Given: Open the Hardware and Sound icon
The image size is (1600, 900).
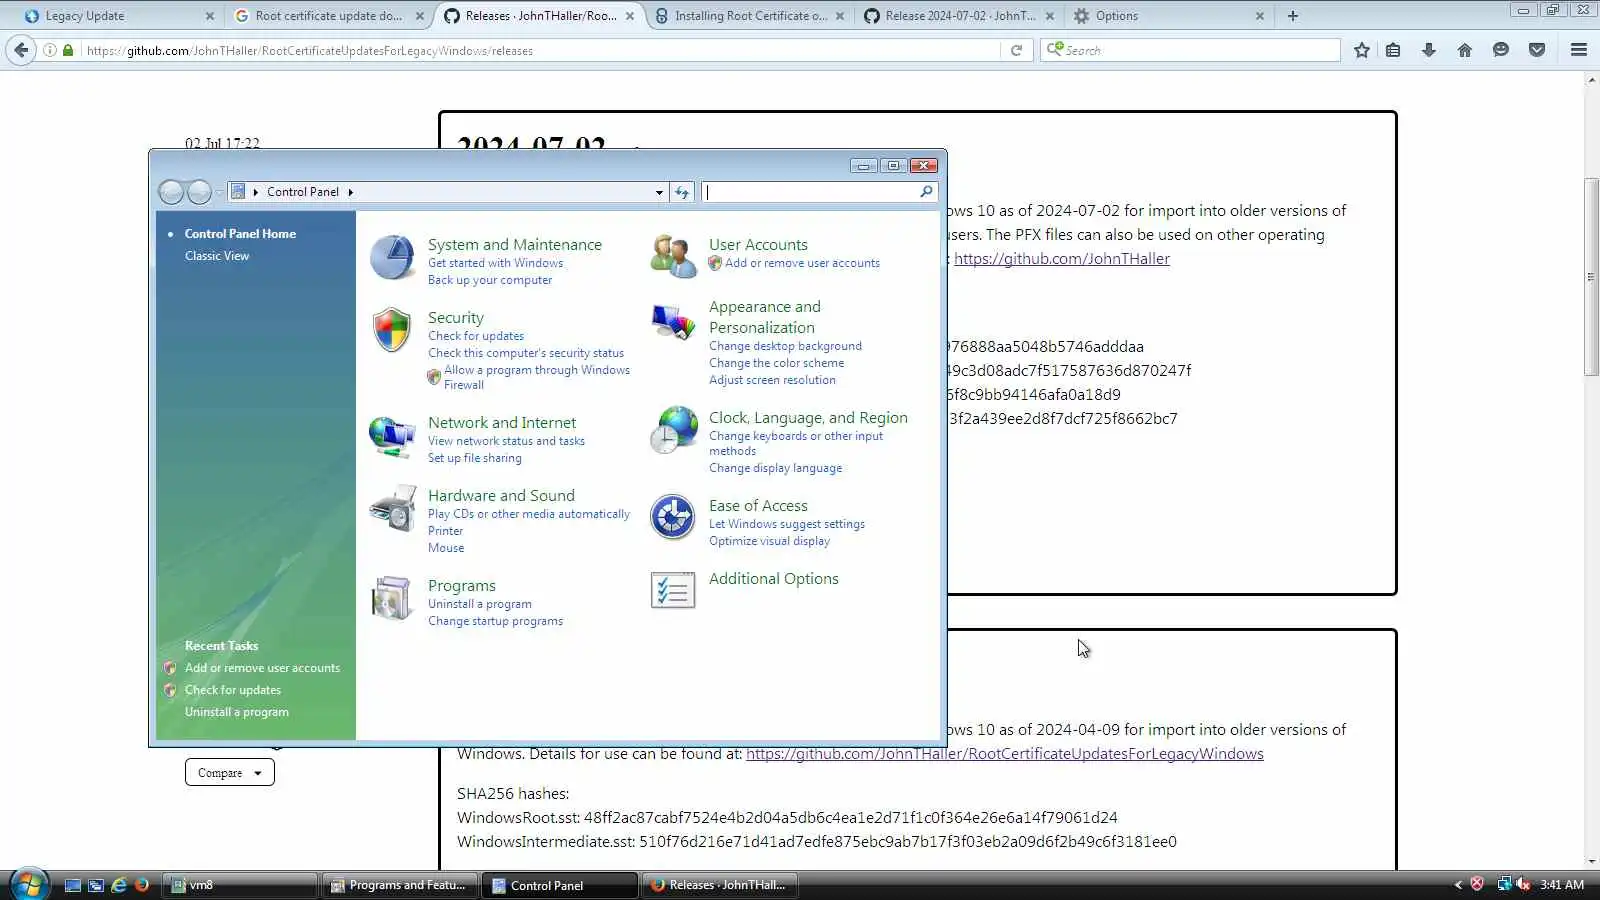Looking at the screenshot, I should pyautogui.click(x=392, y=508).
